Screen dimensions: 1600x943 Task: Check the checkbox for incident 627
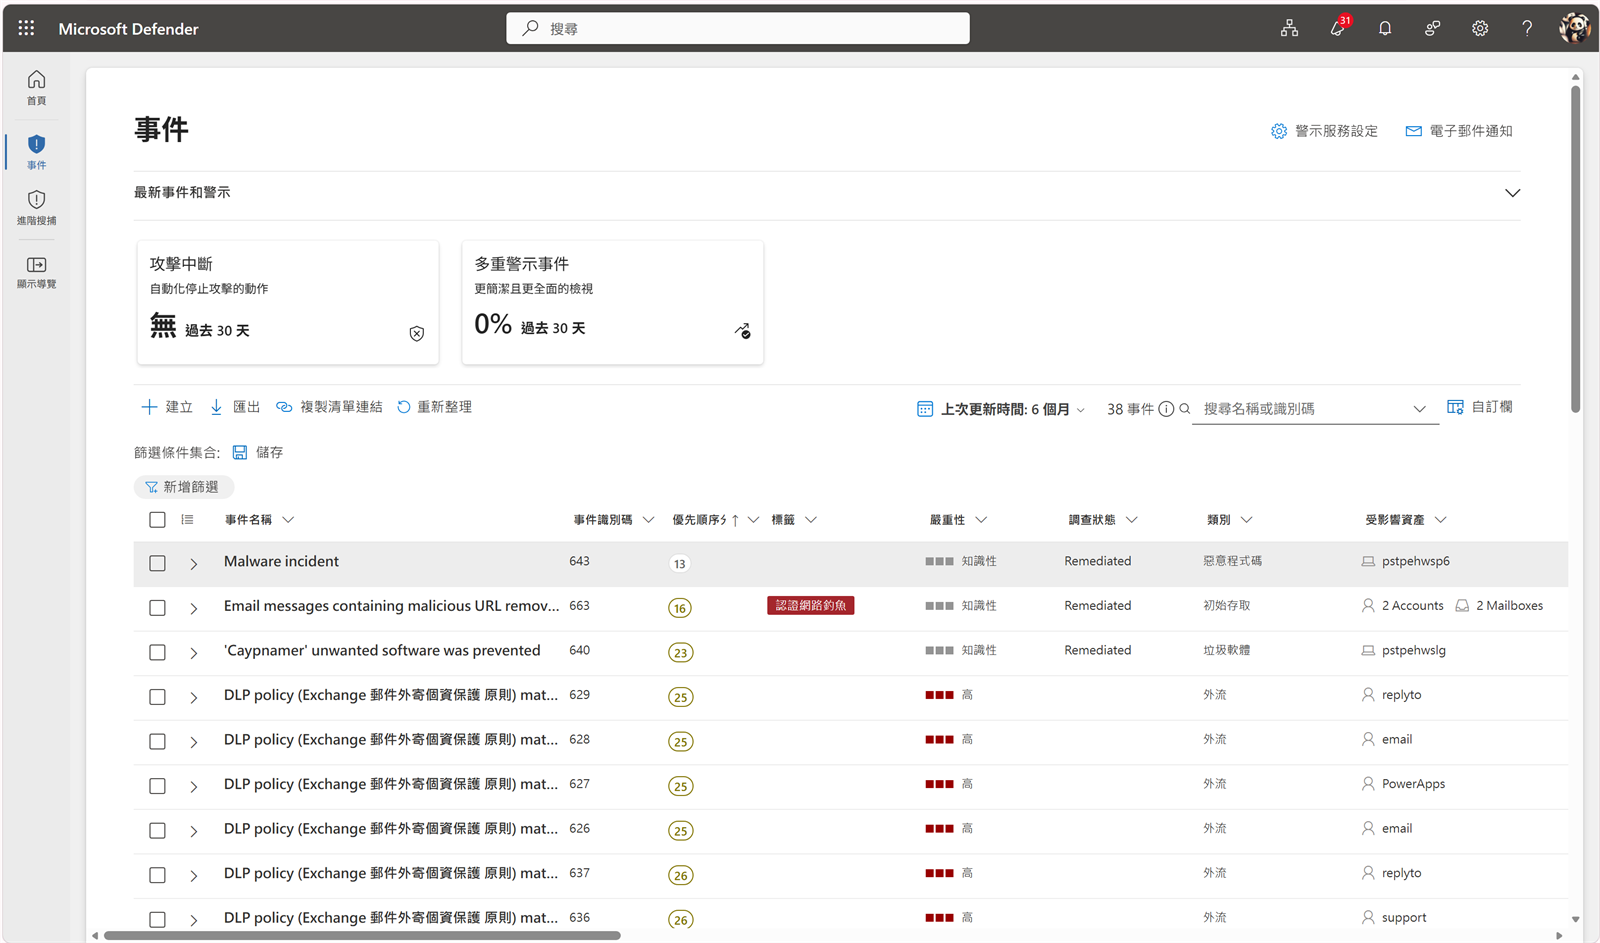click(157, 786)
